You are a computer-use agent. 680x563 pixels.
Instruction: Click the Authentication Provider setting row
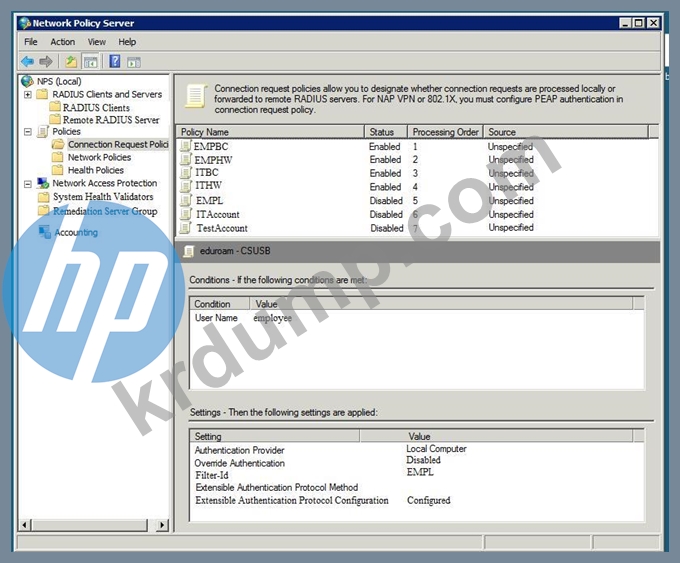(x=417, y=450)
